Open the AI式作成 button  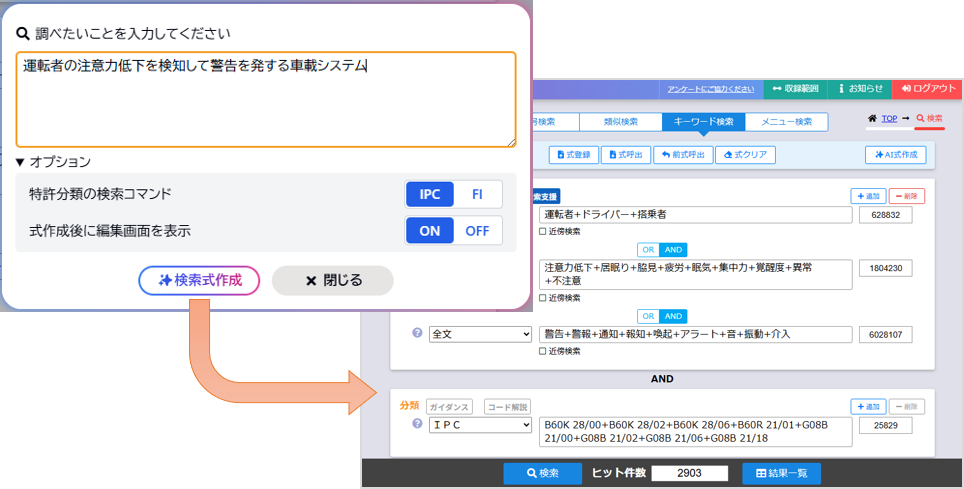point(896,155)
